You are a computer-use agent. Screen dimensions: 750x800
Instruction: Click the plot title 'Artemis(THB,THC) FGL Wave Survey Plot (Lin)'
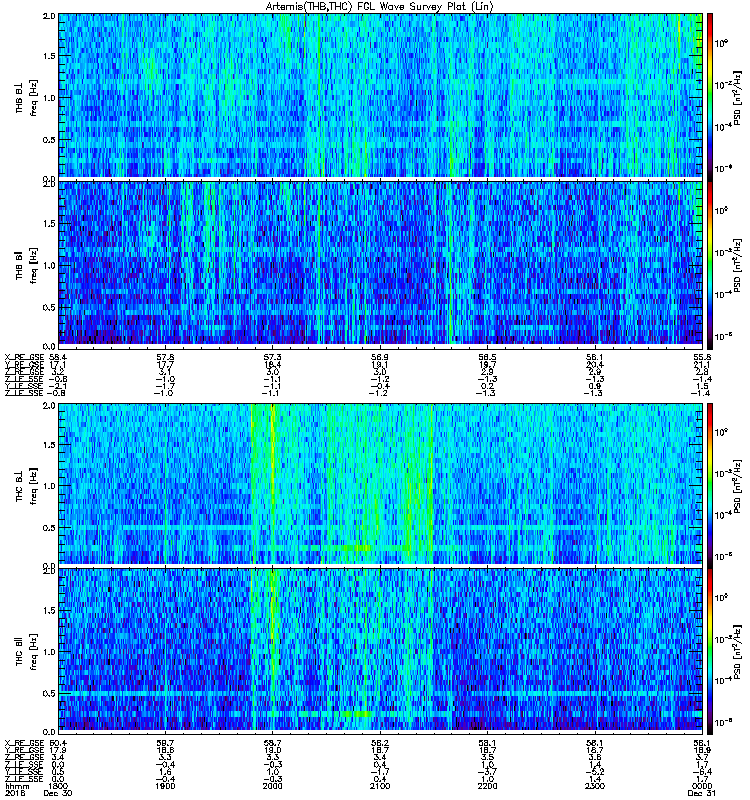[379, 7]
